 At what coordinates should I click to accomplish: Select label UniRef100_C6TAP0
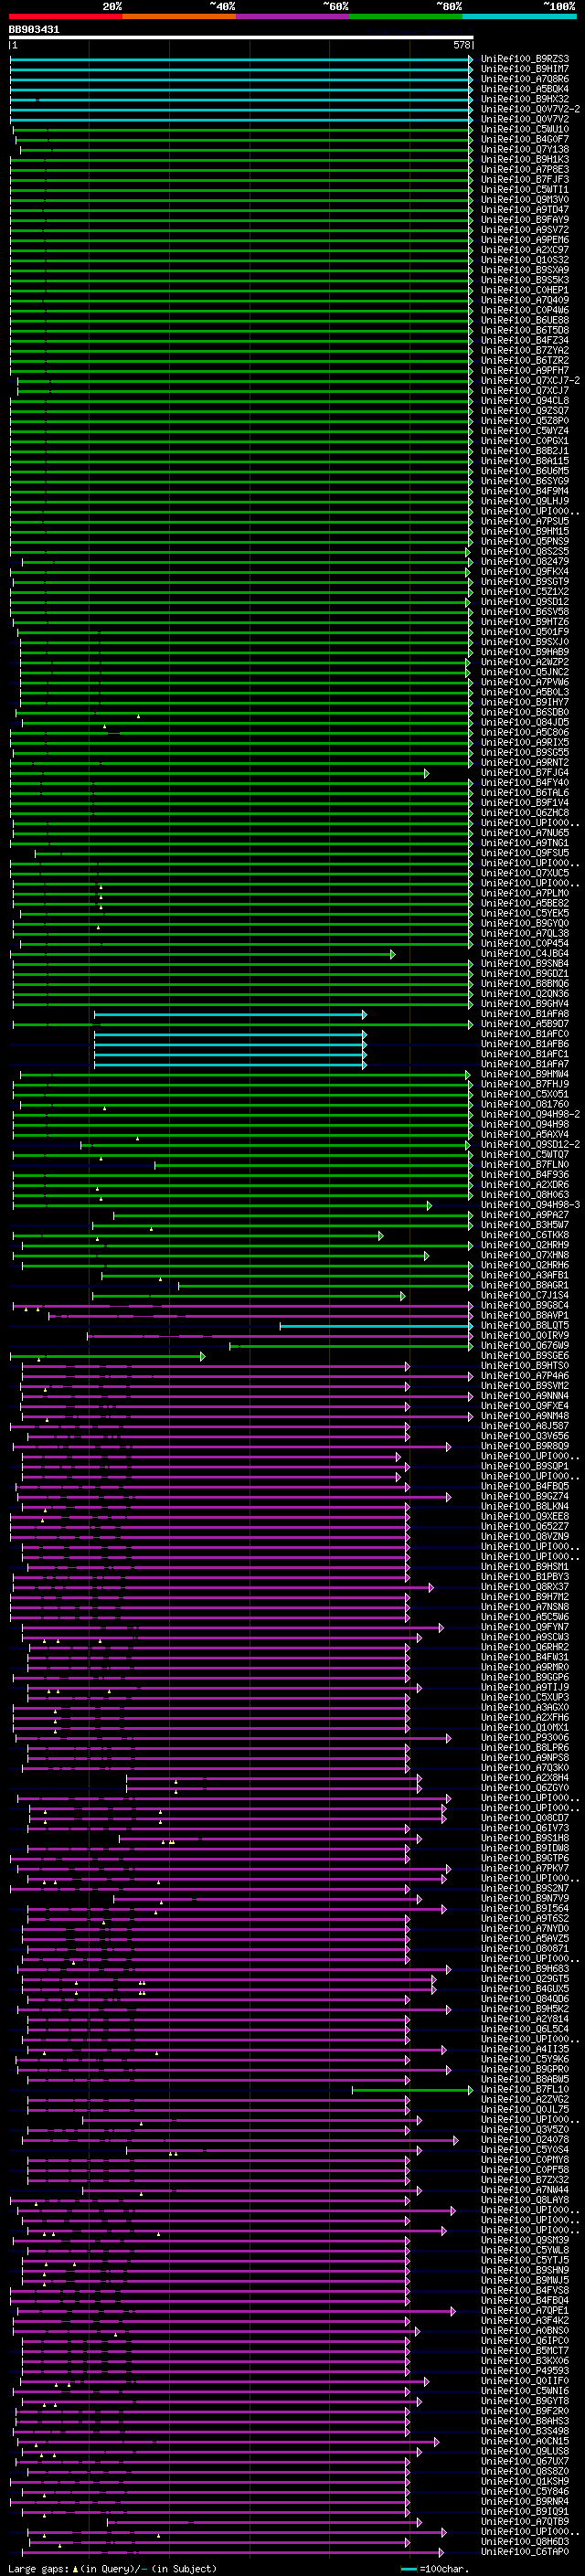click(525, 2552)
